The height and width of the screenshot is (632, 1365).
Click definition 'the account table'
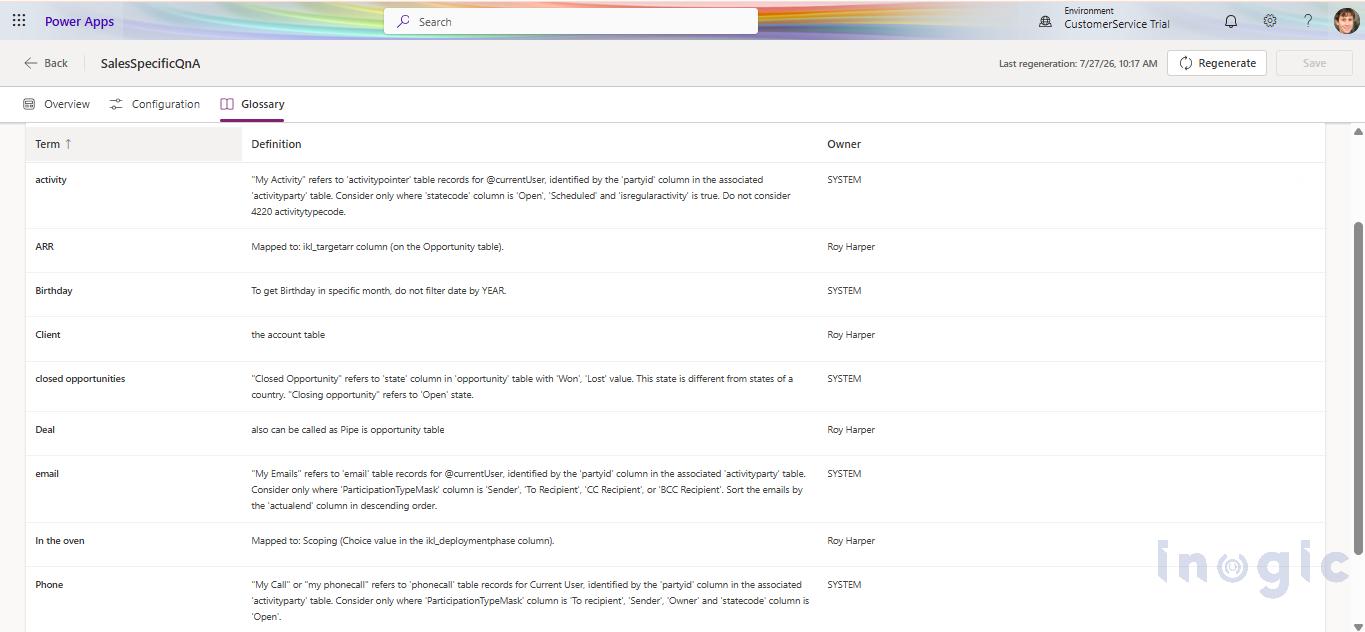point(288,335)
